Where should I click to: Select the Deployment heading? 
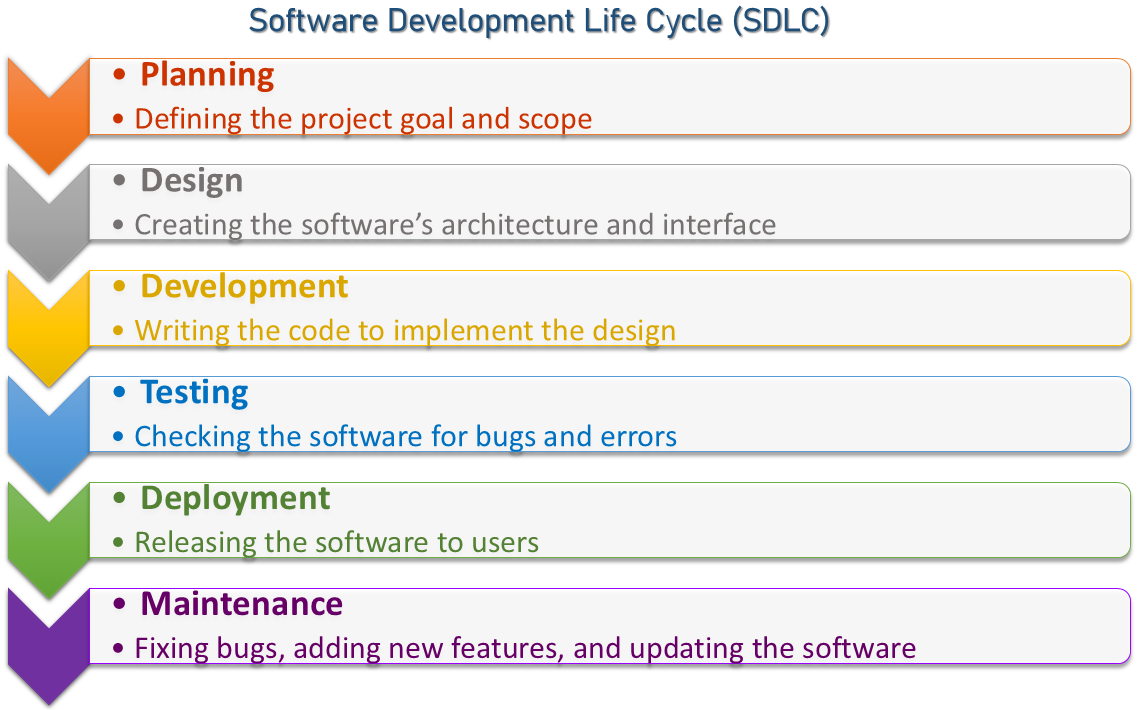tap(235, 499)
